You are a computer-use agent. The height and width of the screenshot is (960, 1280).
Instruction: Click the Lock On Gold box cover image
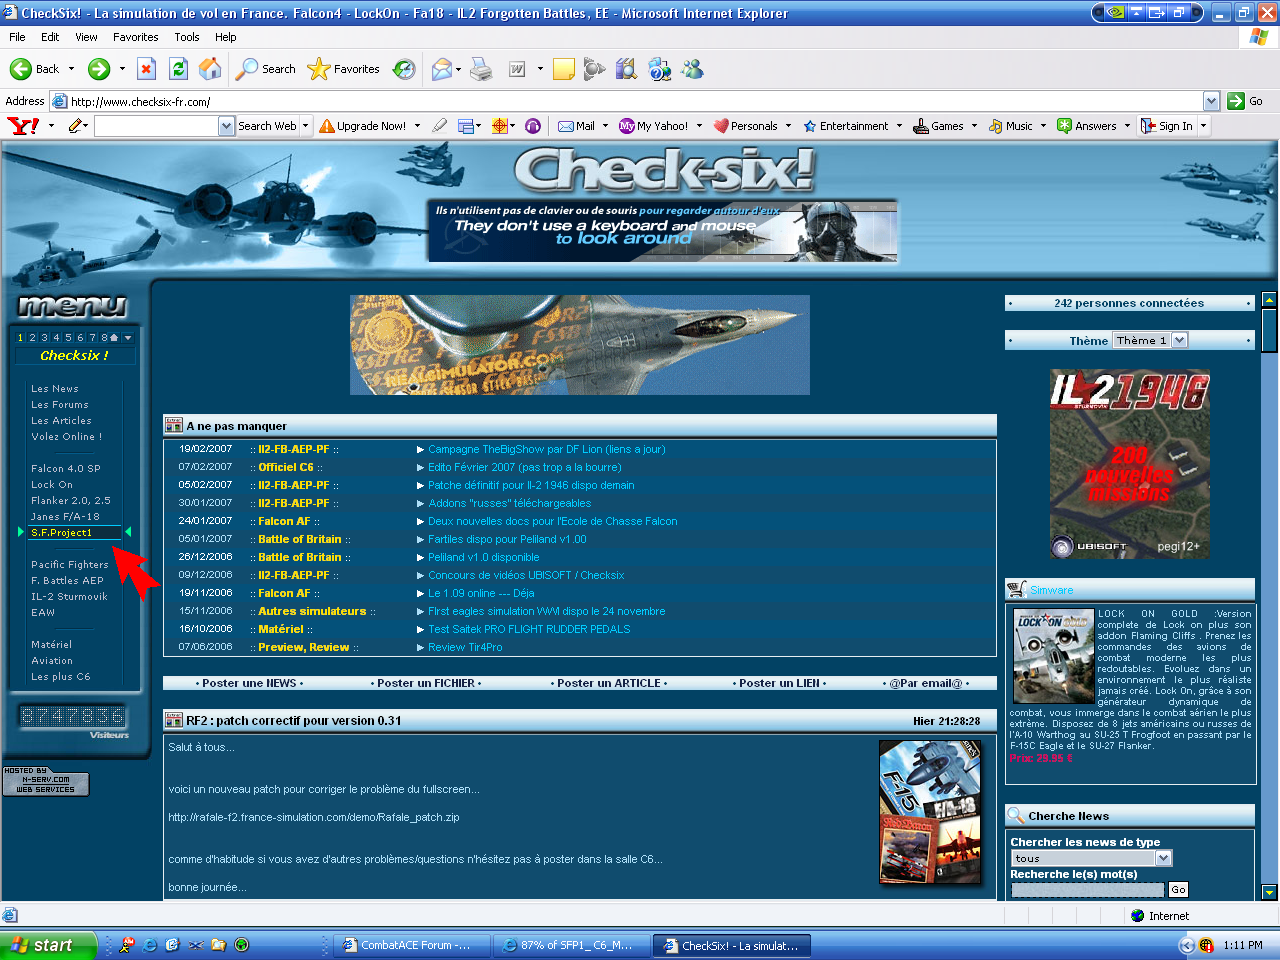1053,655
